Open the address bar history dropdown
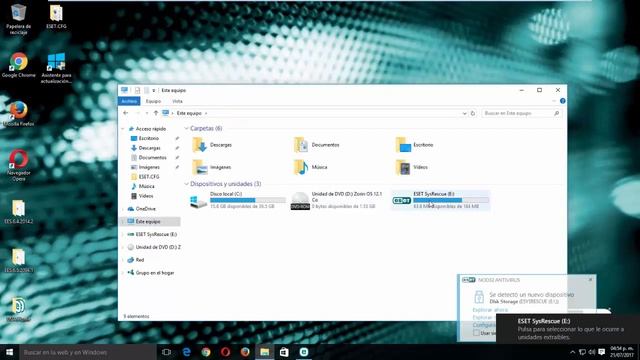This screenshot has width=640, height=360. 464,113
